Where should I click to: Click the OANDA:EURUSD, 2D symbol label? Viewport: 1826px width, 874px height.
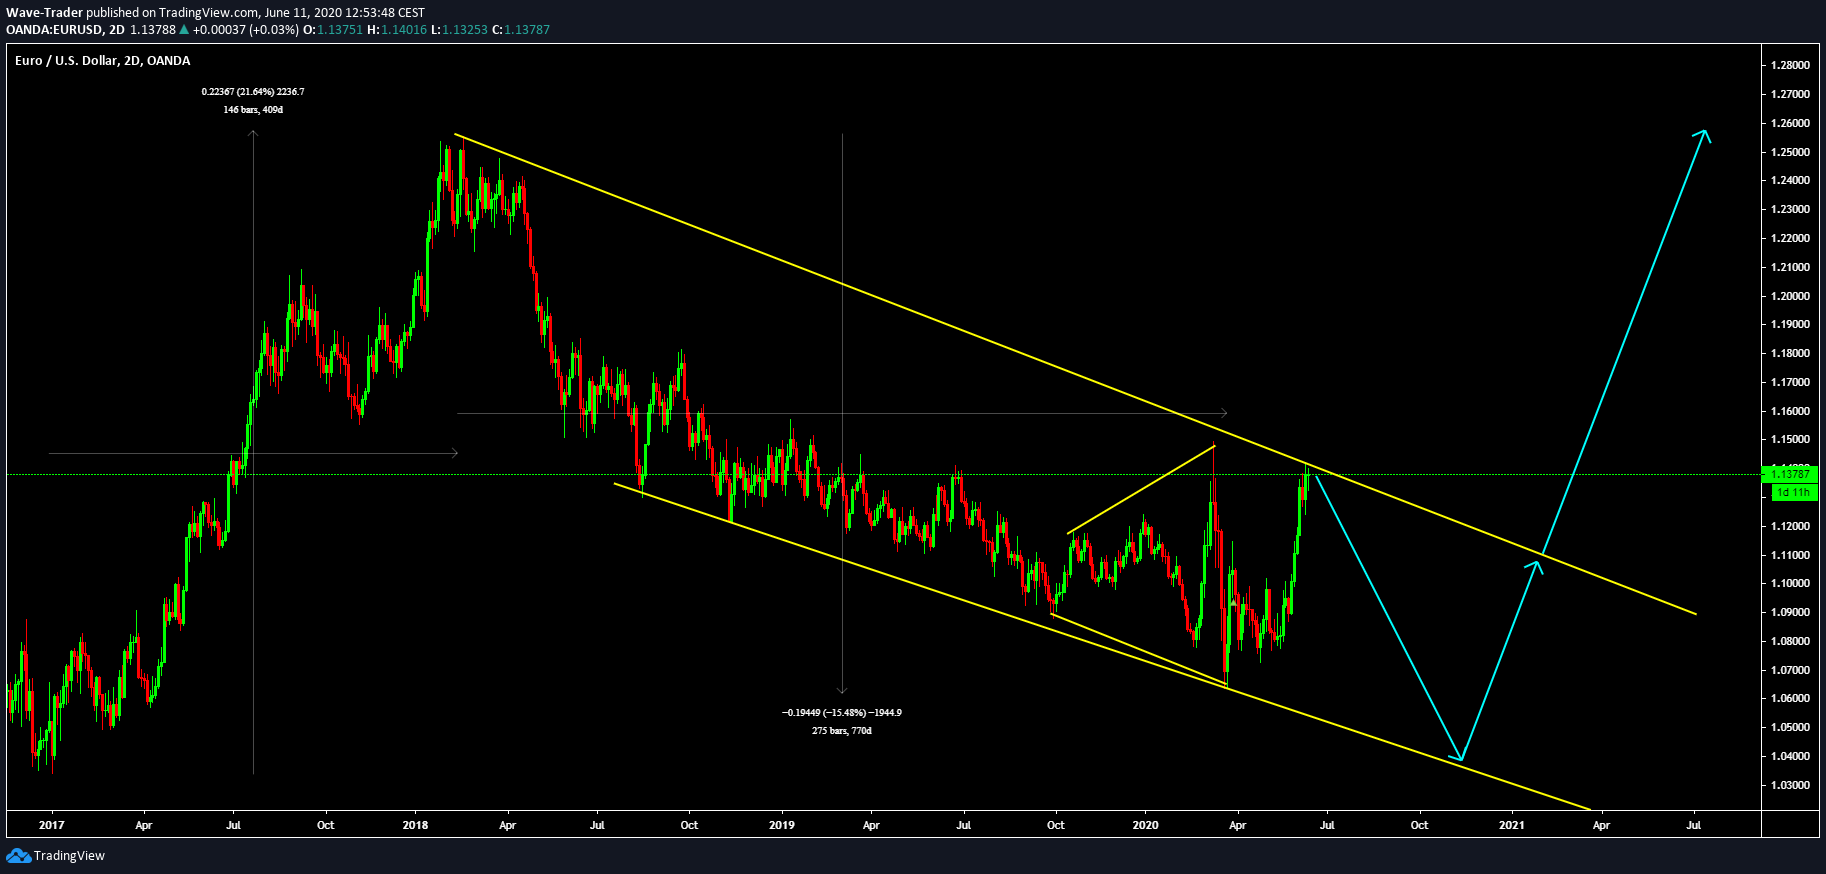click(x=65, y=30)
